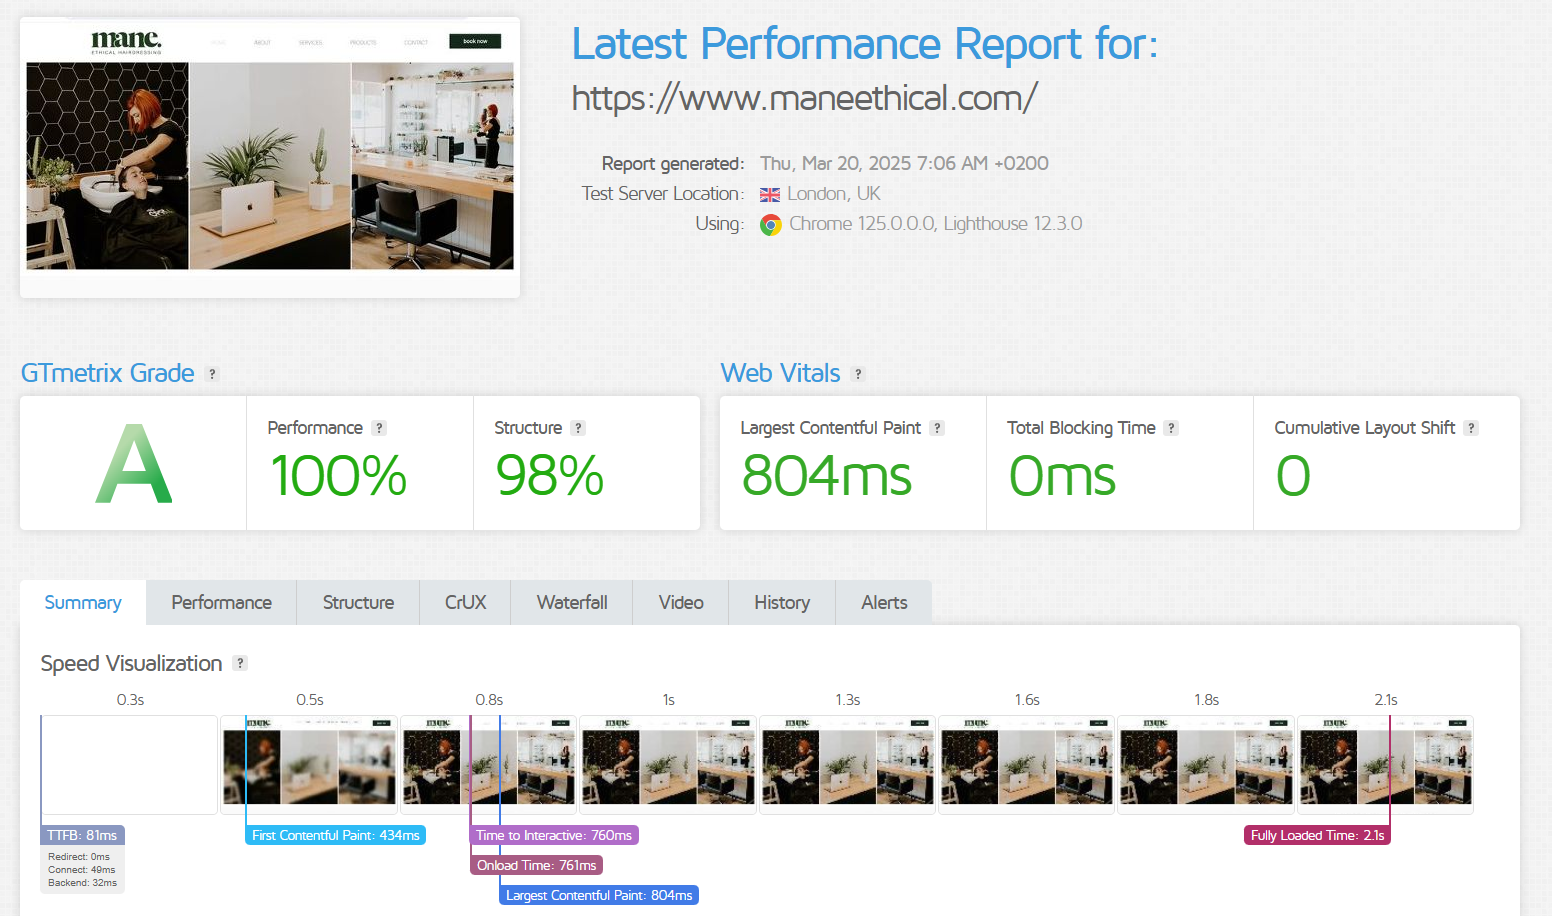Select the 1s filmstrip frame
Screen dimensions: 1552x916
668,765
